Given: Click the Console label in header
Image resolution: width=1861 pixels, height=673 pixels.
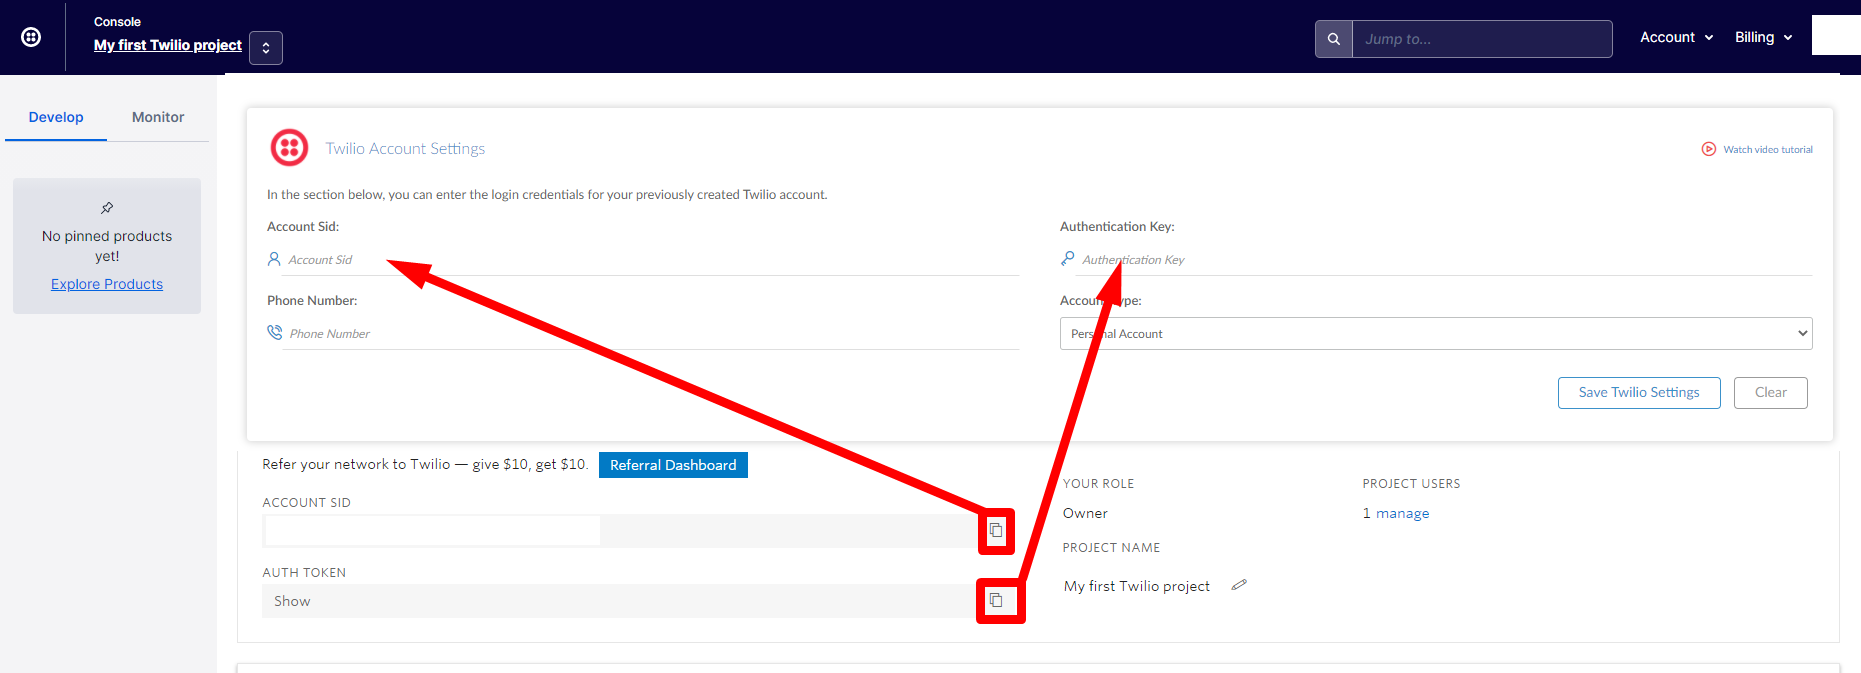Looking at the screenshot, I should 117,22.
